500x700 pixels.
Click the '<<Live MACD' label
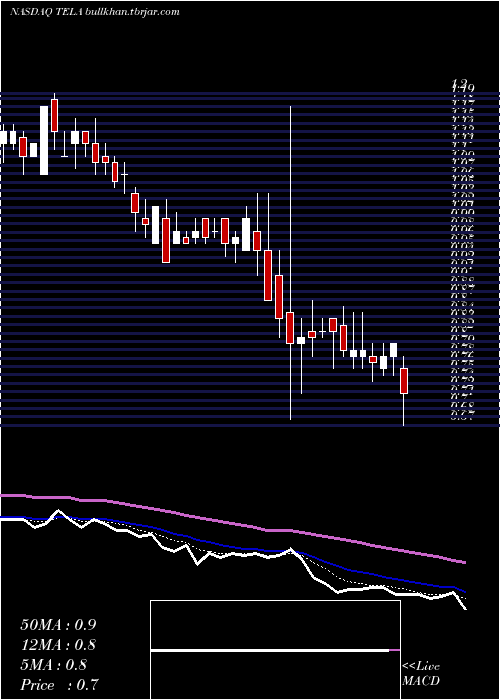[421, 674]
